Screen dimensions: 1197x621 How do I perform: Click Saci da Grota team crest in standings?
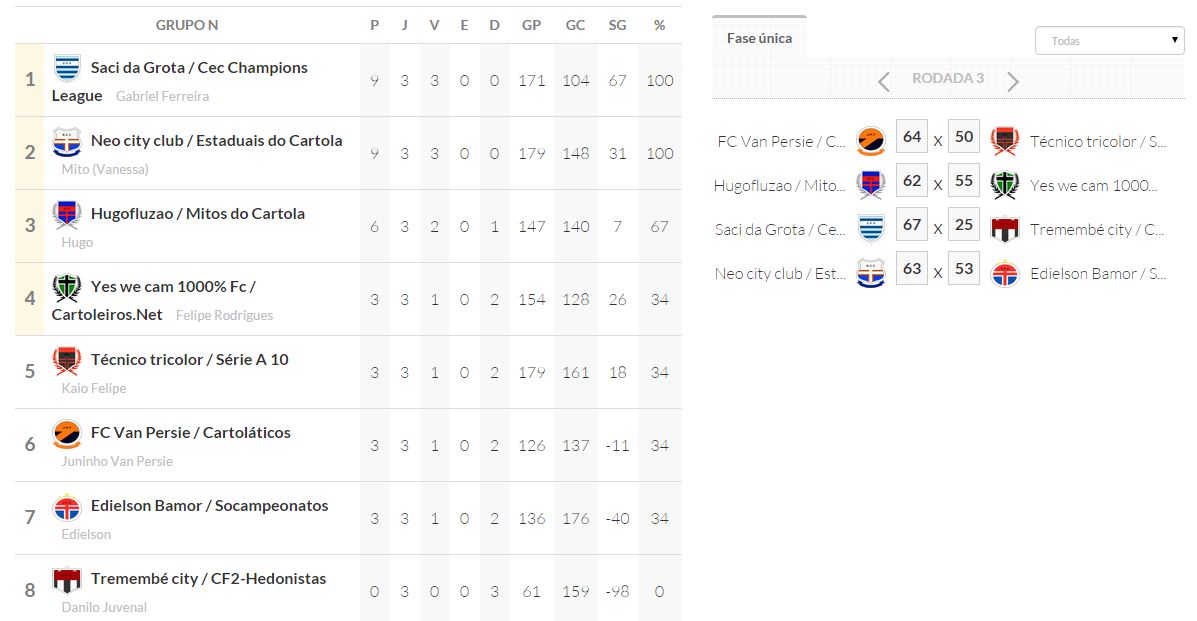(x=67, y=68)
